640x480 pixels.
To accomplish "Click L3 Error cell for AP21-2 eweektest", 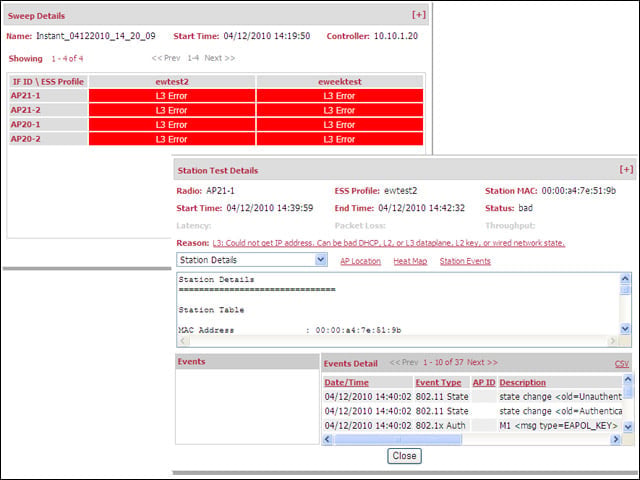I will tap(340, 110).
